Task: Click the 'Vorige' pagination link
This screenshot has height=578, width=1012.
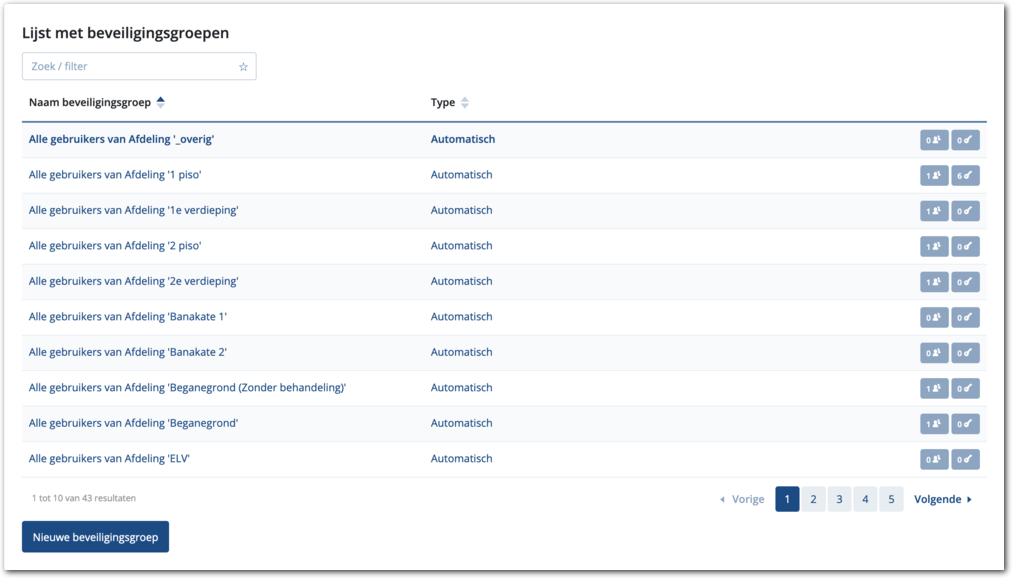Action: pyautogui.click(x=742, y=499)
